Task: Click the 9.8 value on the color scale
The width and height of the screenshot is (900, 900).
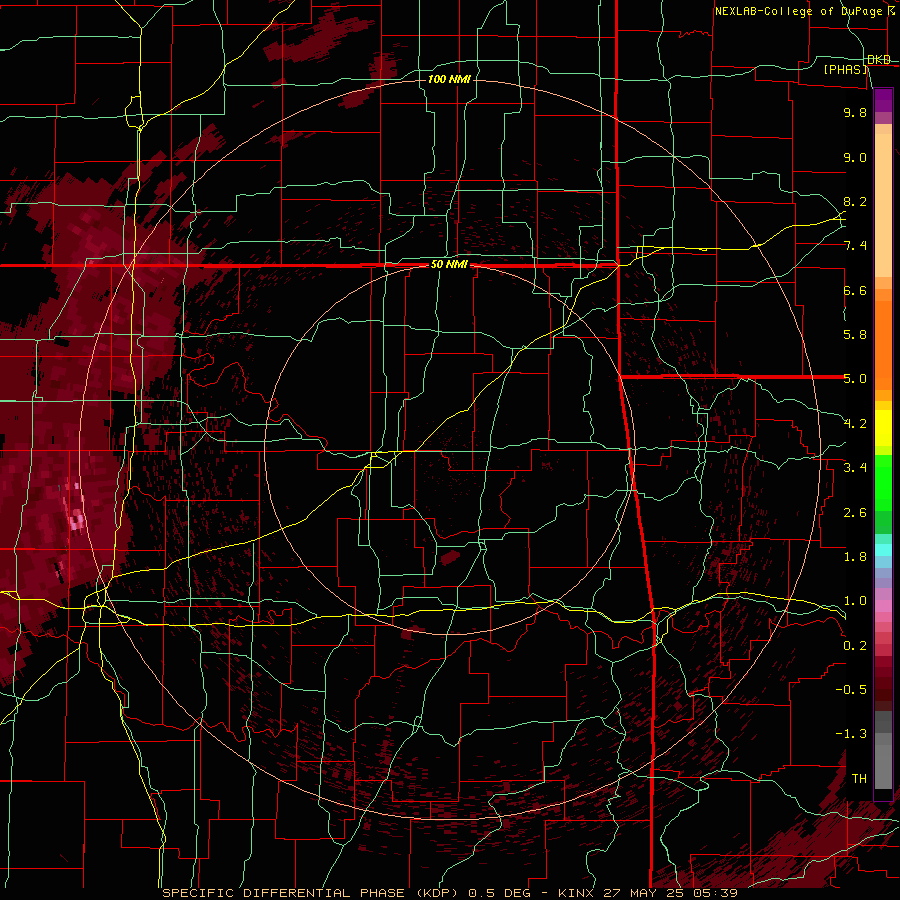Action: 855,112
